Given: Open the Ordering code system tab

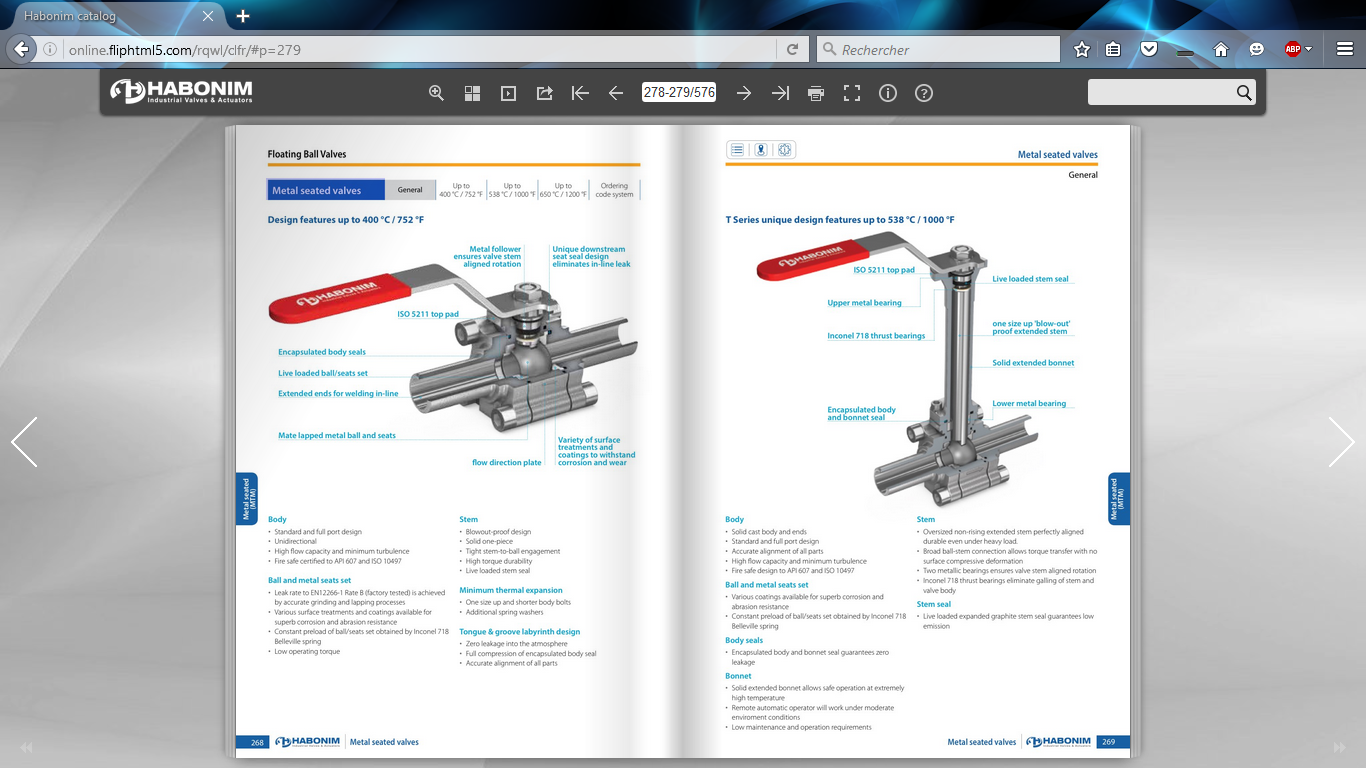Looking at the screenshot, I should [614, 190].
